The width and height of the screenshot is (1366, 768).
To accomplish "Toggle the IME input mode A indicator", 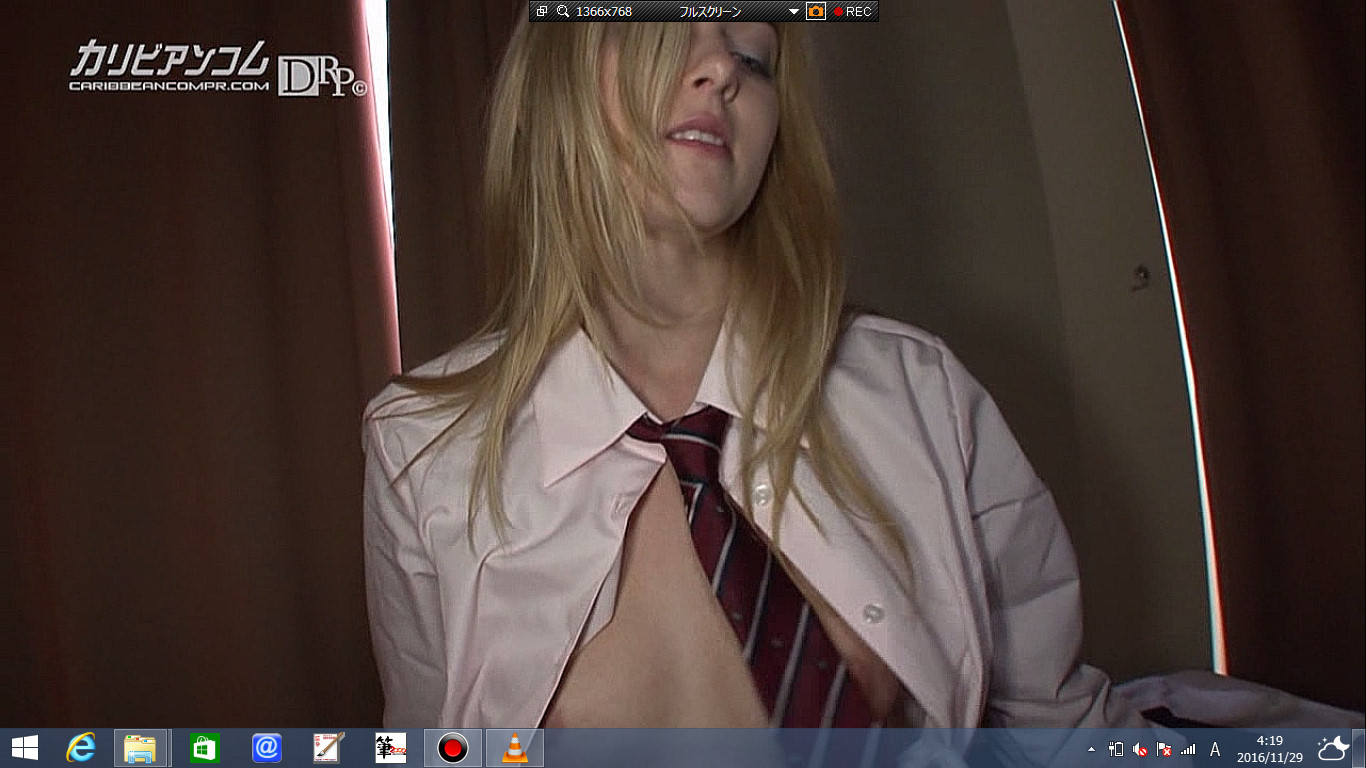I will 1215,748.
